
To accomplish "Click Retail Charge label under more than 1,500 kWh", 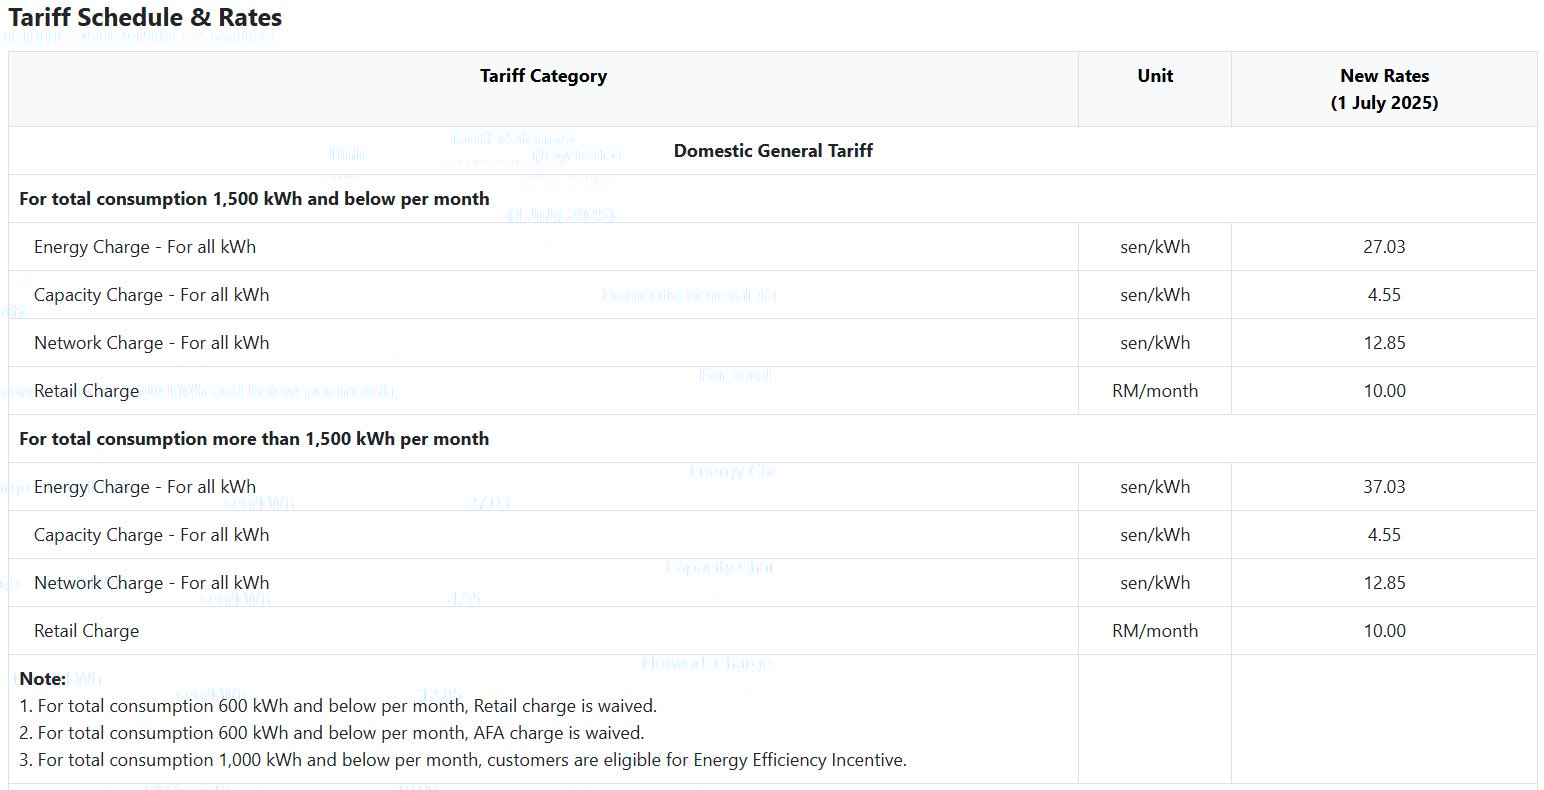I will click(86, 631).
